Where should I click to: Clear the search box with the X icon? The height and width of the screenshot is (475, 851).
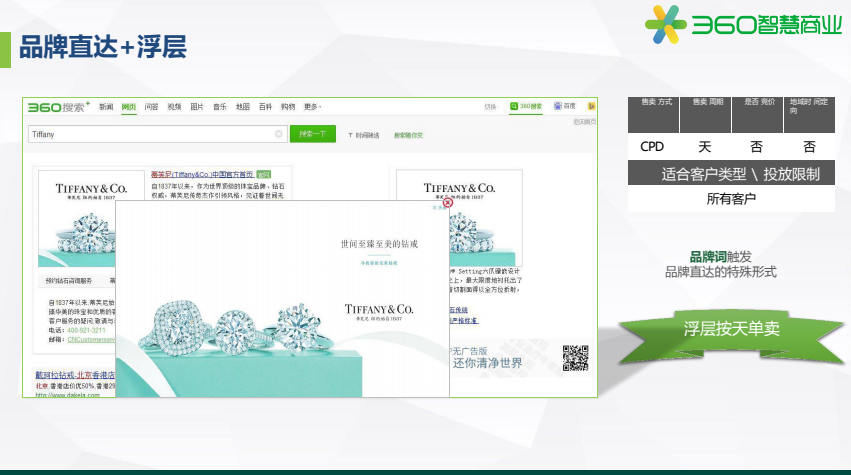(279, 134)
